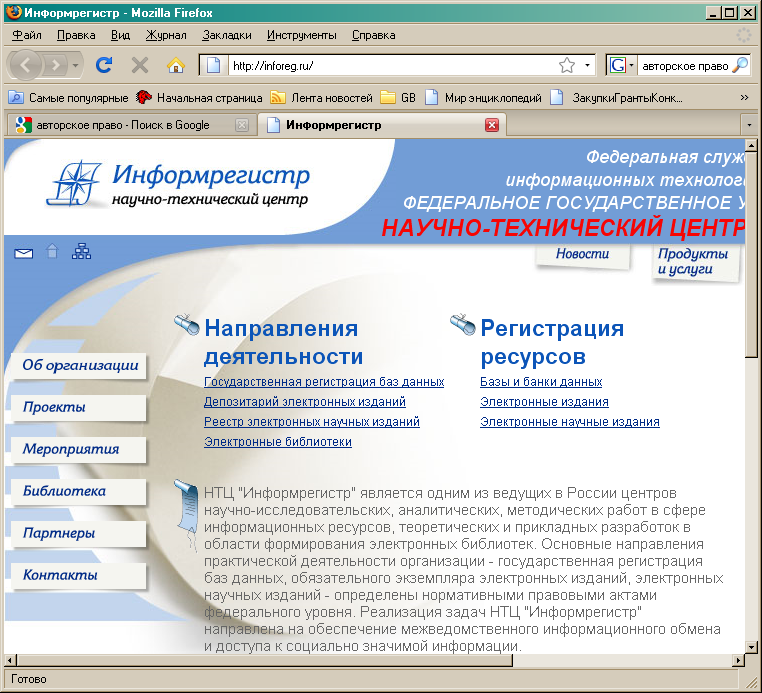Click the browser Forward arrow button
Image resolution: width=762 pixels, height=693 pixels.
click(x=56, y=65)
